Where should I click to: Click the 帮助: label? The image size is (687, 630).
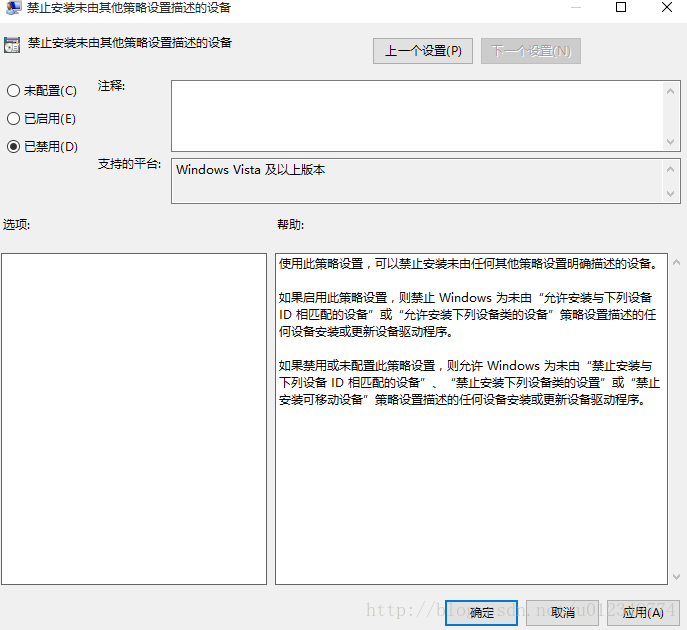(x=290, y=225)
